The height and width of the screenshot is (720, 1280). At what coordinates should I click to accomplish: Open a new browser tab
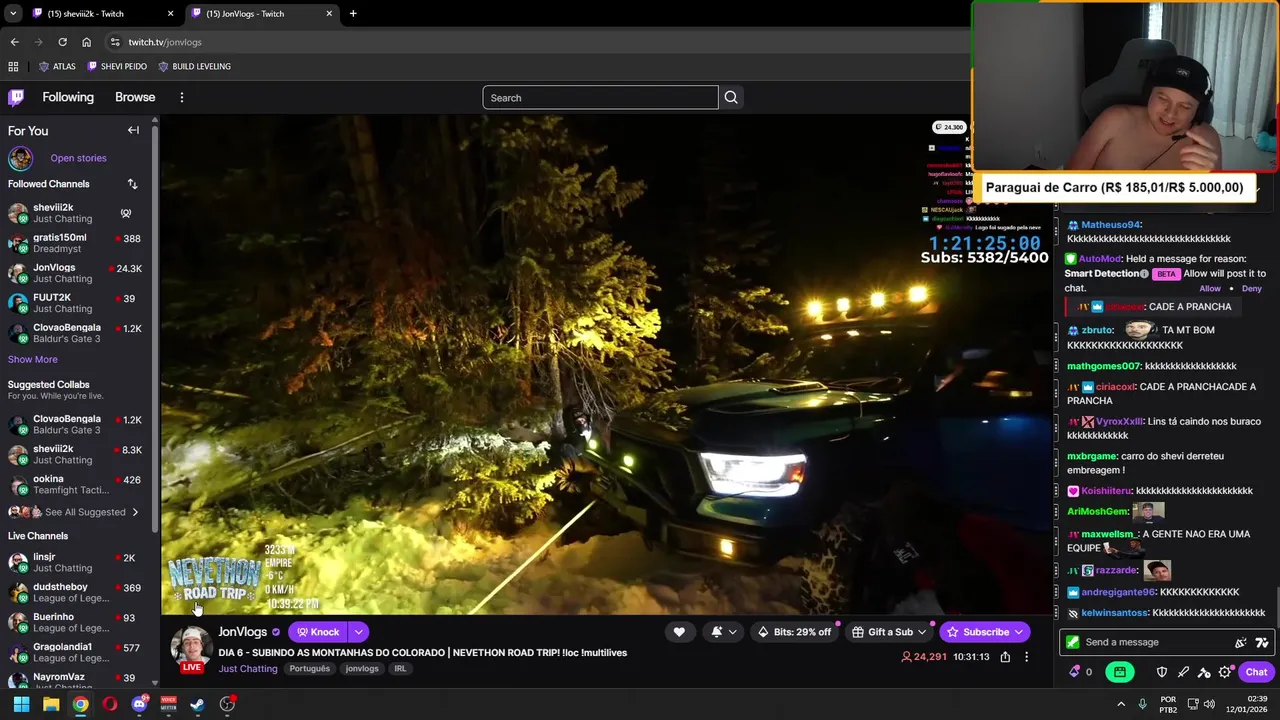353,13
